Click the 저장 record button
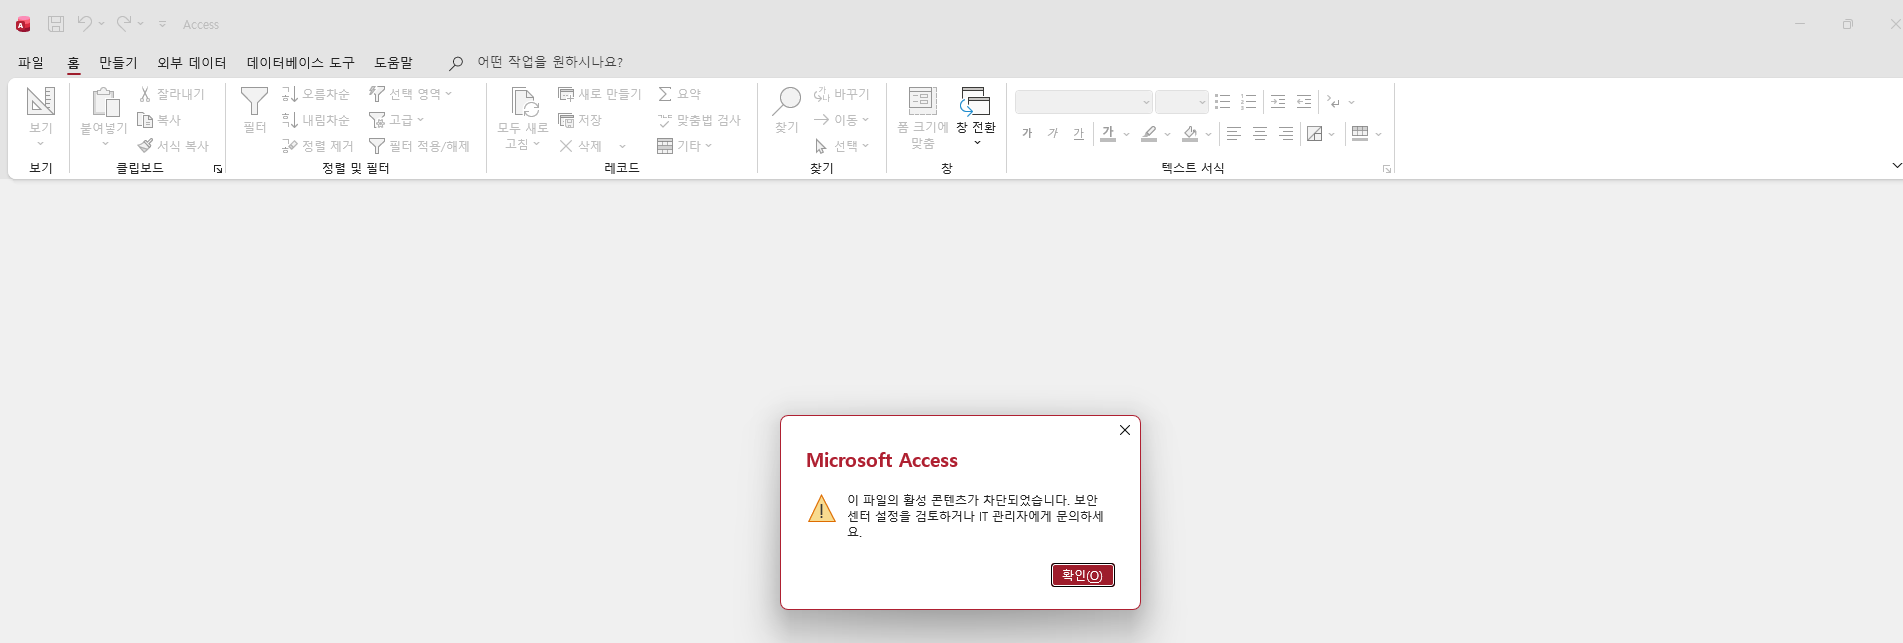The height and width of the screenshot is (643, 1903). (580, 120)
